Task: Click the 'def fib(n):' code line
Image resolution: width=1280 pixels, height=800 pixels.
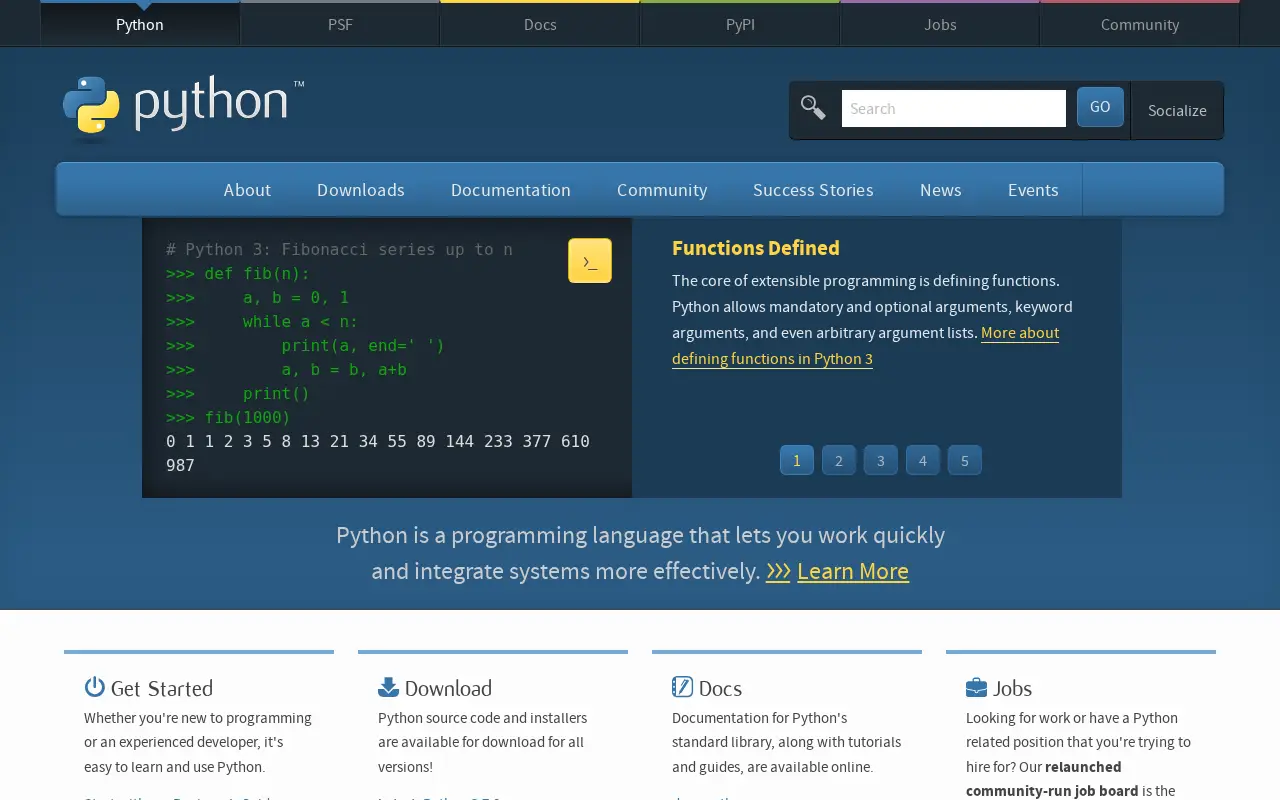Action: 238,273
